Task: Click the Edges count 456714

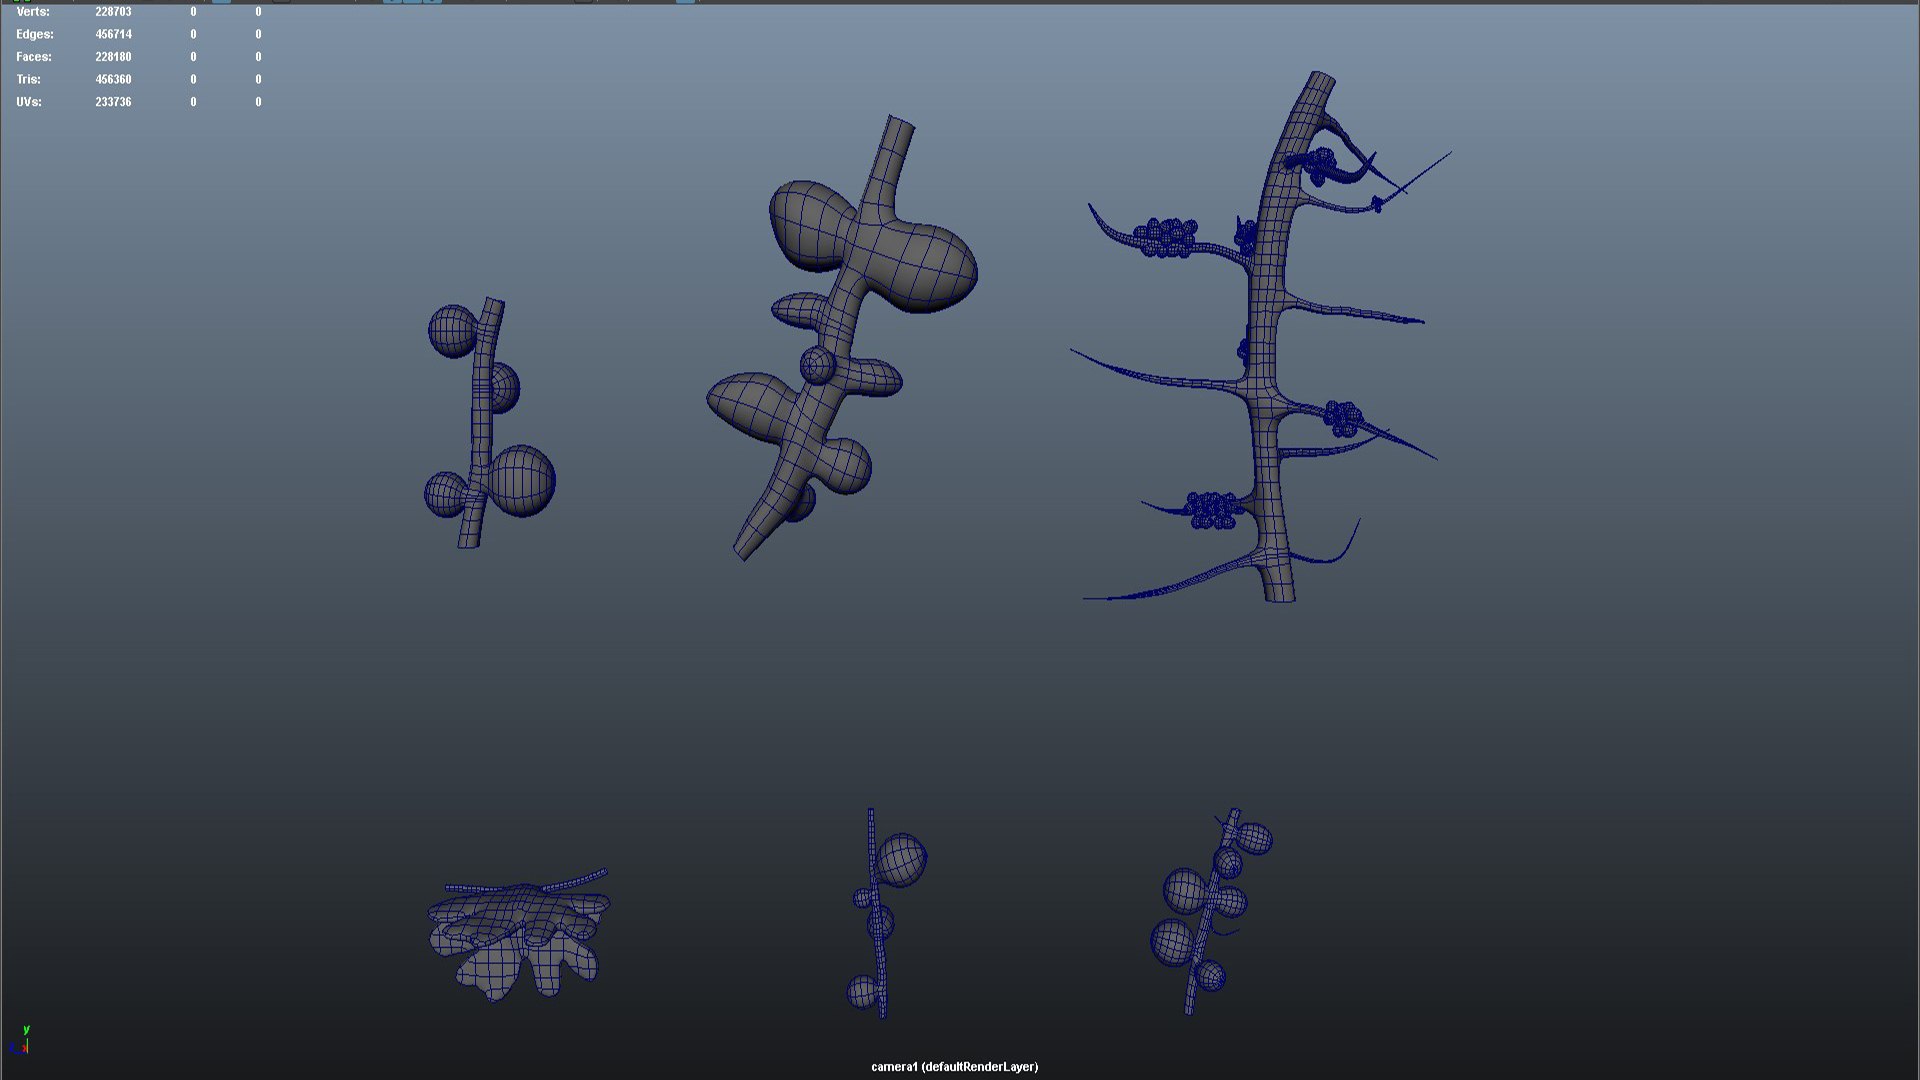Action: (113, 34)
